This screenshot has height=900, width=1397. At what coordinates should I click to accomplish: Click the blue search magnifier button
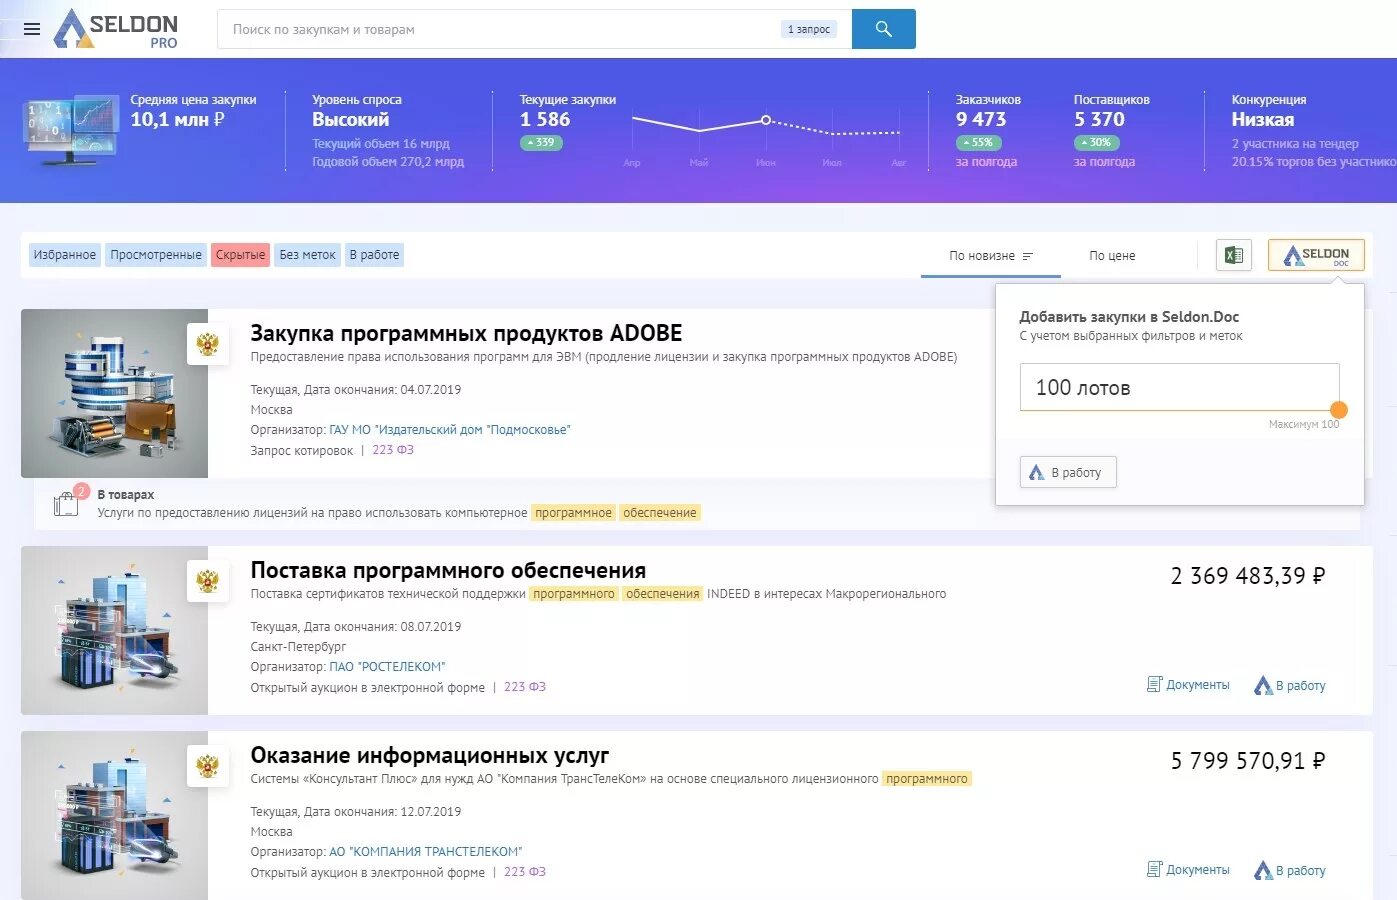coord(883,29)
